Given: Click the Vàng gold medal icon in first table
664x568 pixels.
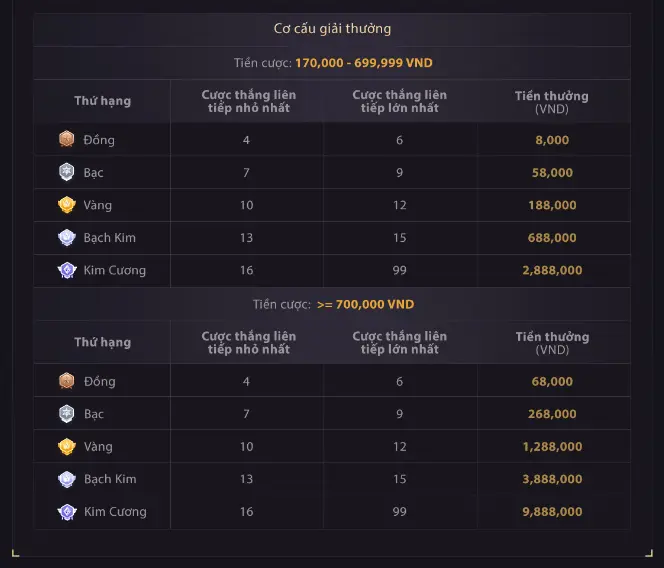Looking at the screenshot, I should pos(66,205).
